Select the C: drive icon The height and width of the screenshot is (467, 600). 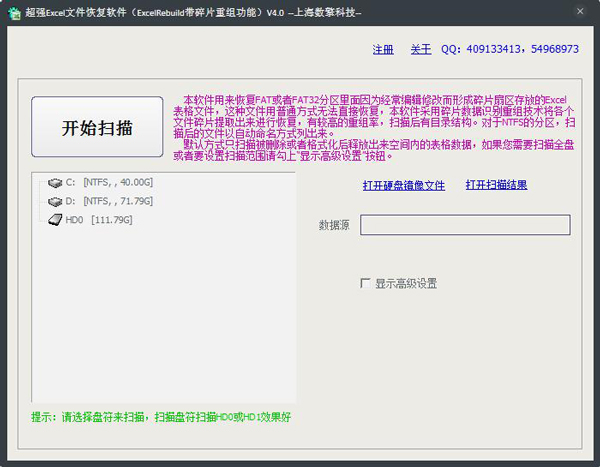point(55,183)
